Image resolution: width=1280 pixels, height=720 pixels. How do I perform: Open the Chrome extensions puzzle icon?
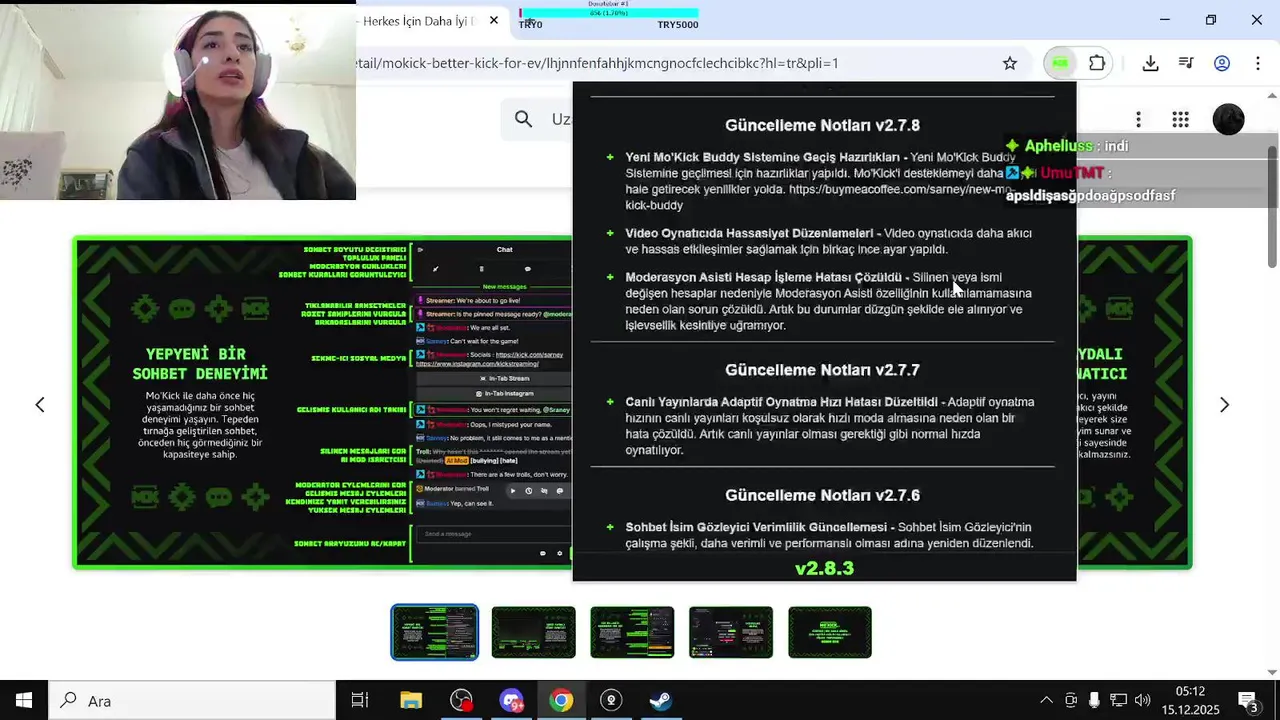coord(1097,63)
